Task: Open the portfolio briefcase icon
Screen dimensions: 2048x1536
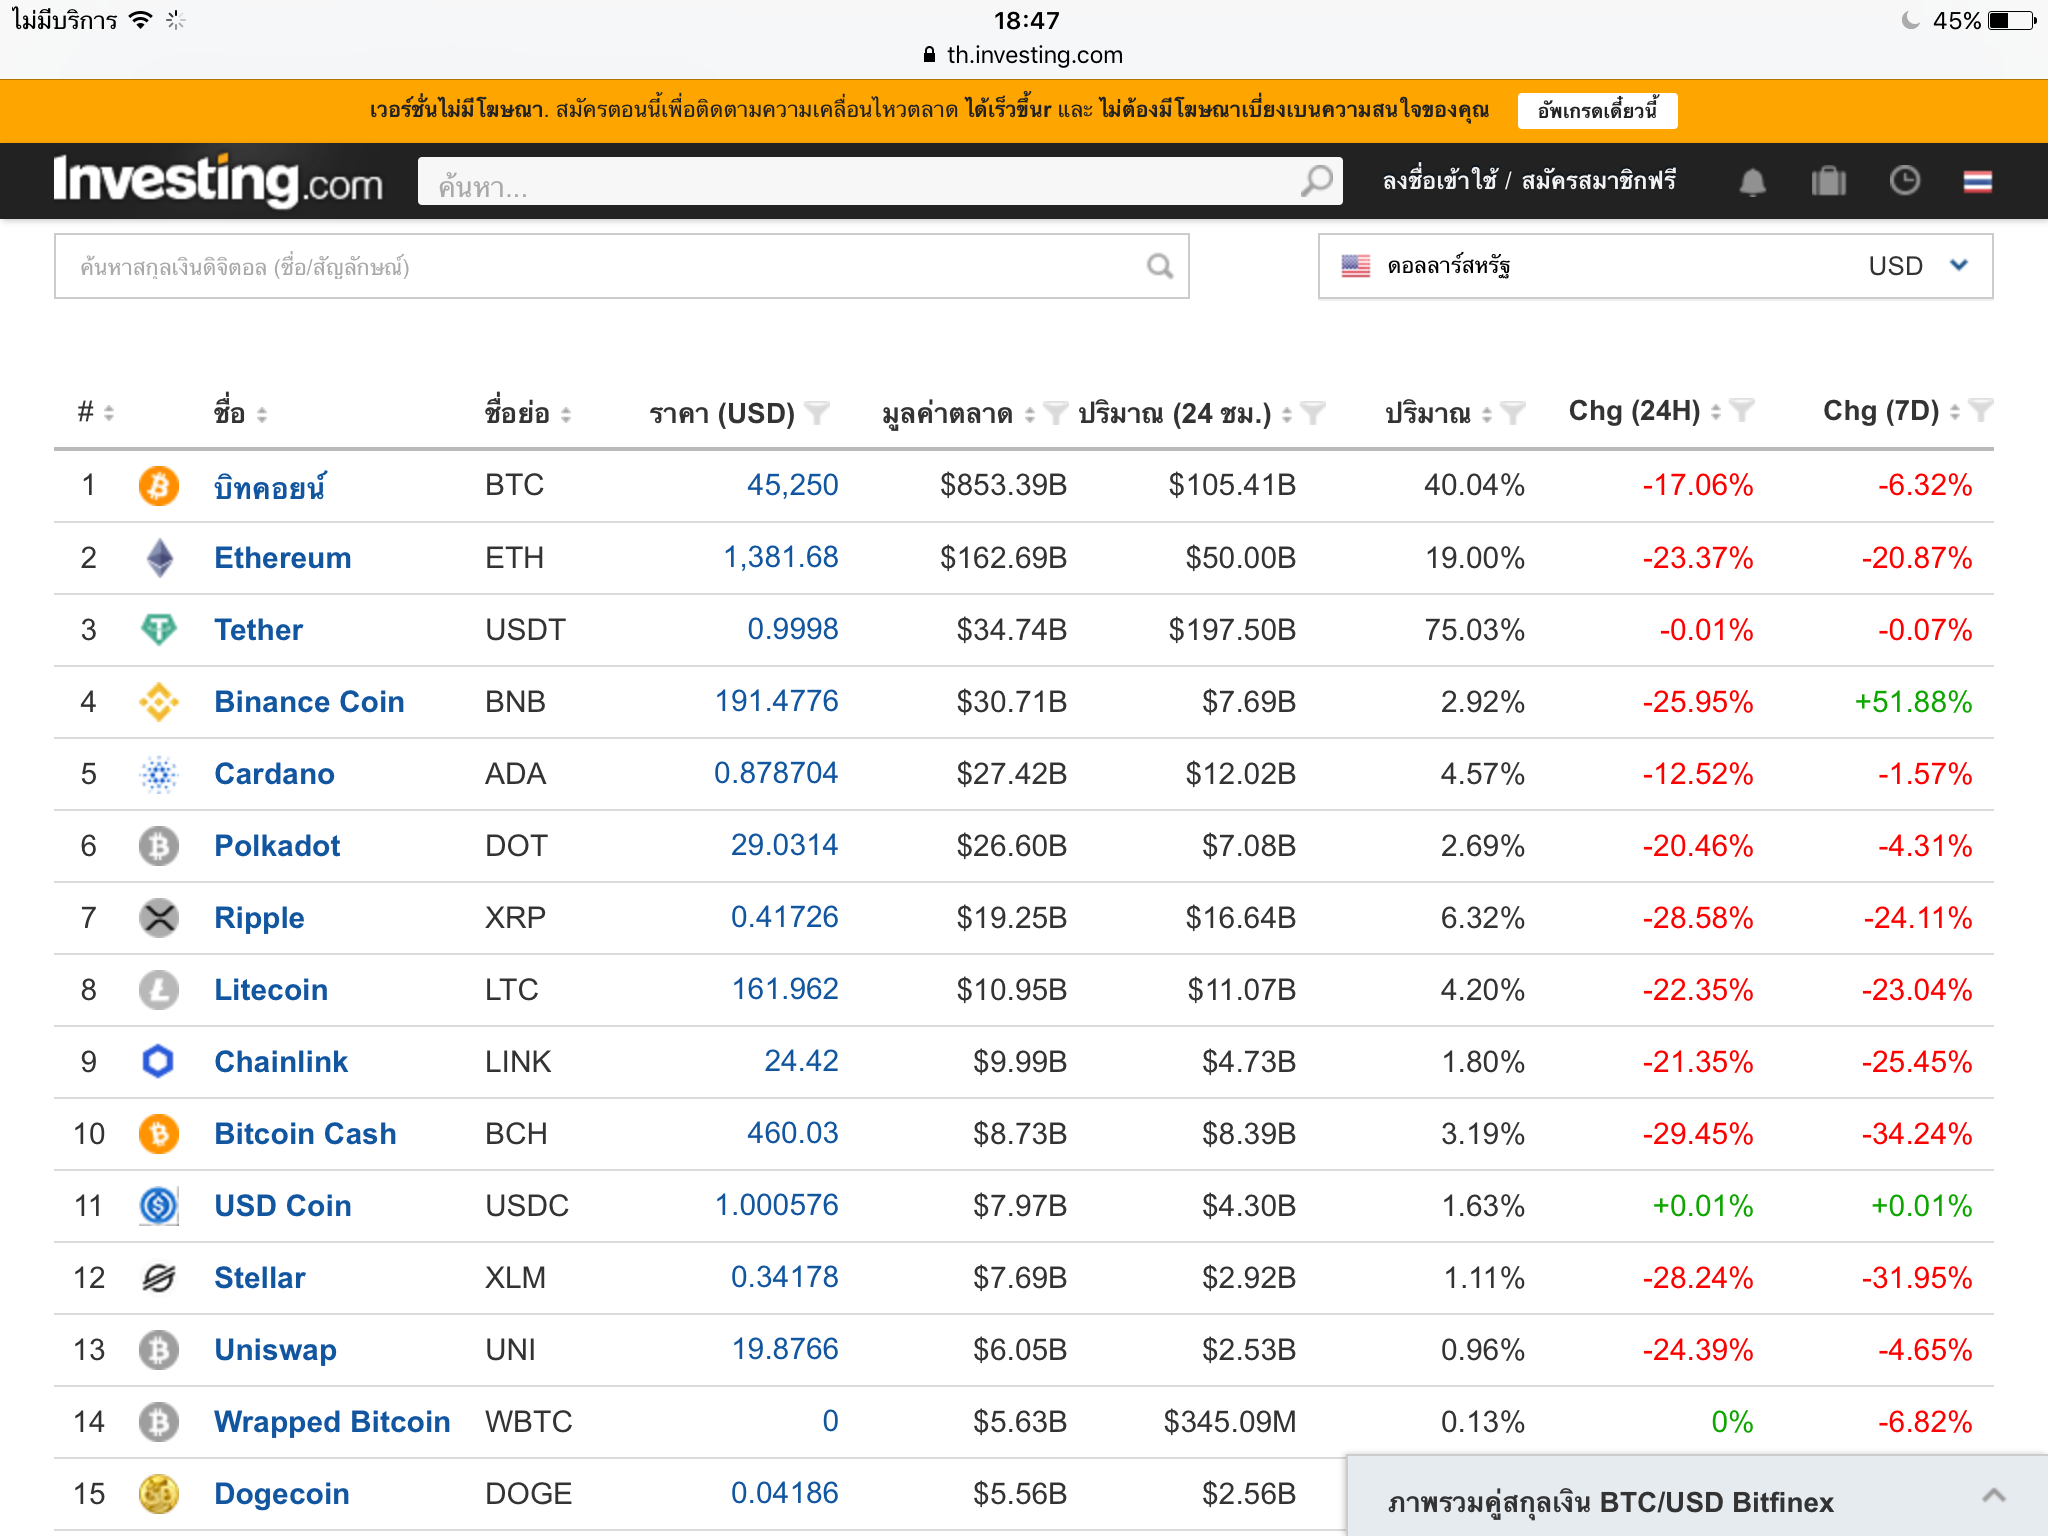Action: coord(1828,181)
